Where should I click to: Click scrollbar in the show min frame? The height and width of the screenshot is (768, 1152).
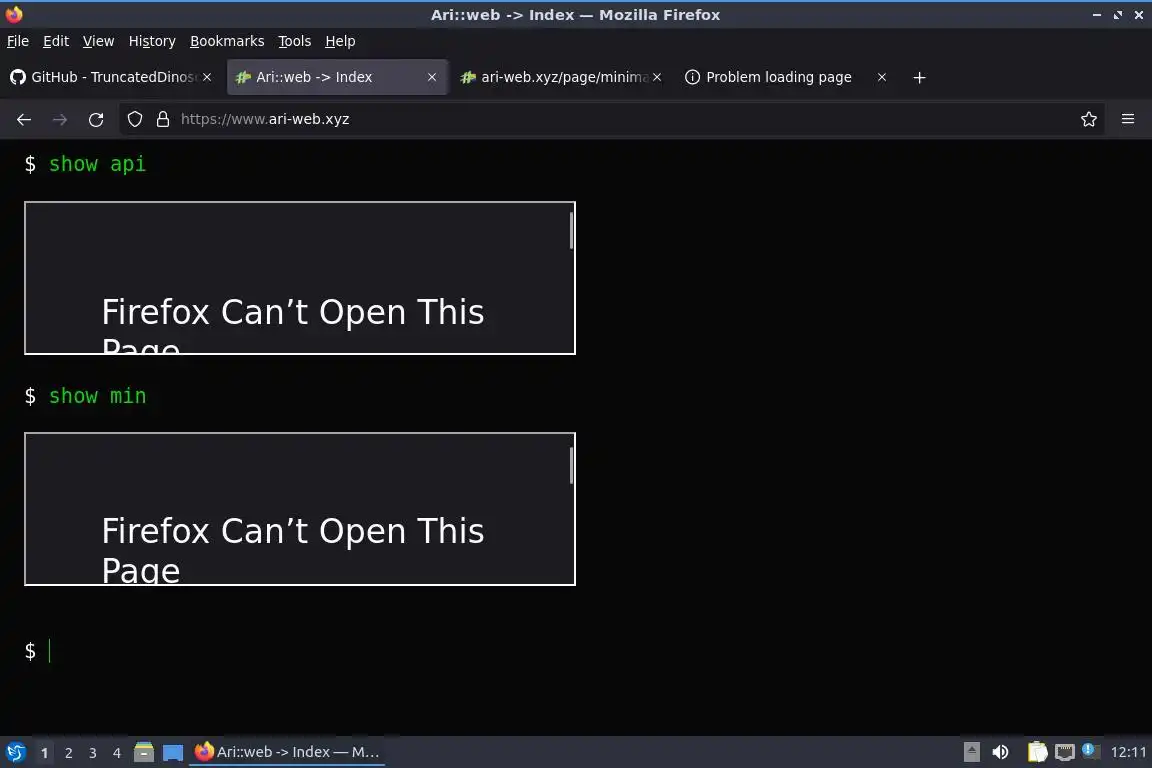(572, 466)
